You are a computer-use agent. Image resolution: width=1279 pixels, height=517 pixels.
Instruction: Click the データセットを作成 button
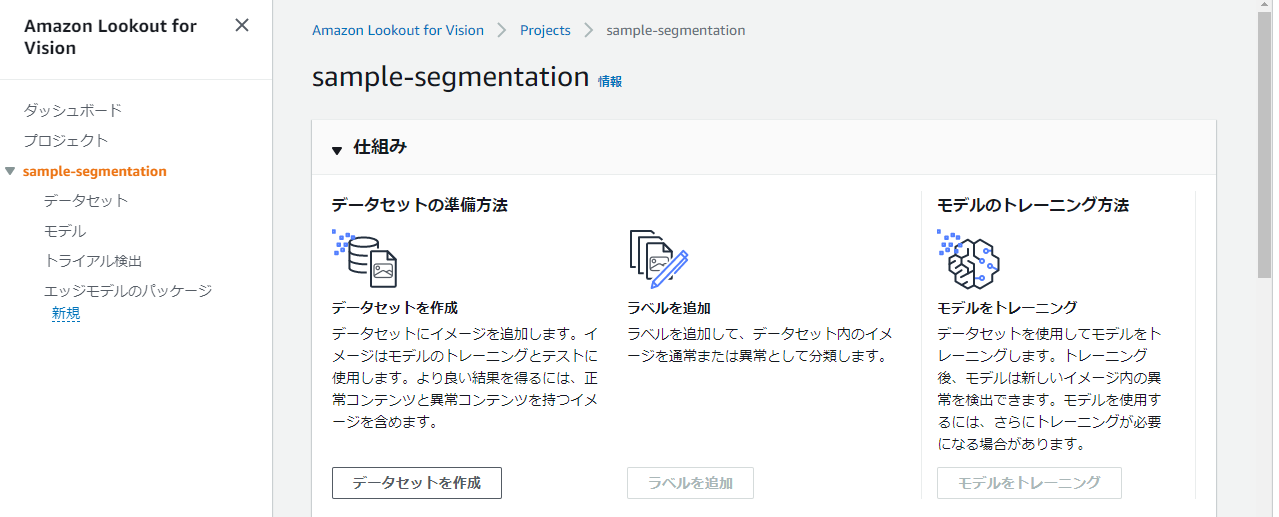click(x=417, y=483)
